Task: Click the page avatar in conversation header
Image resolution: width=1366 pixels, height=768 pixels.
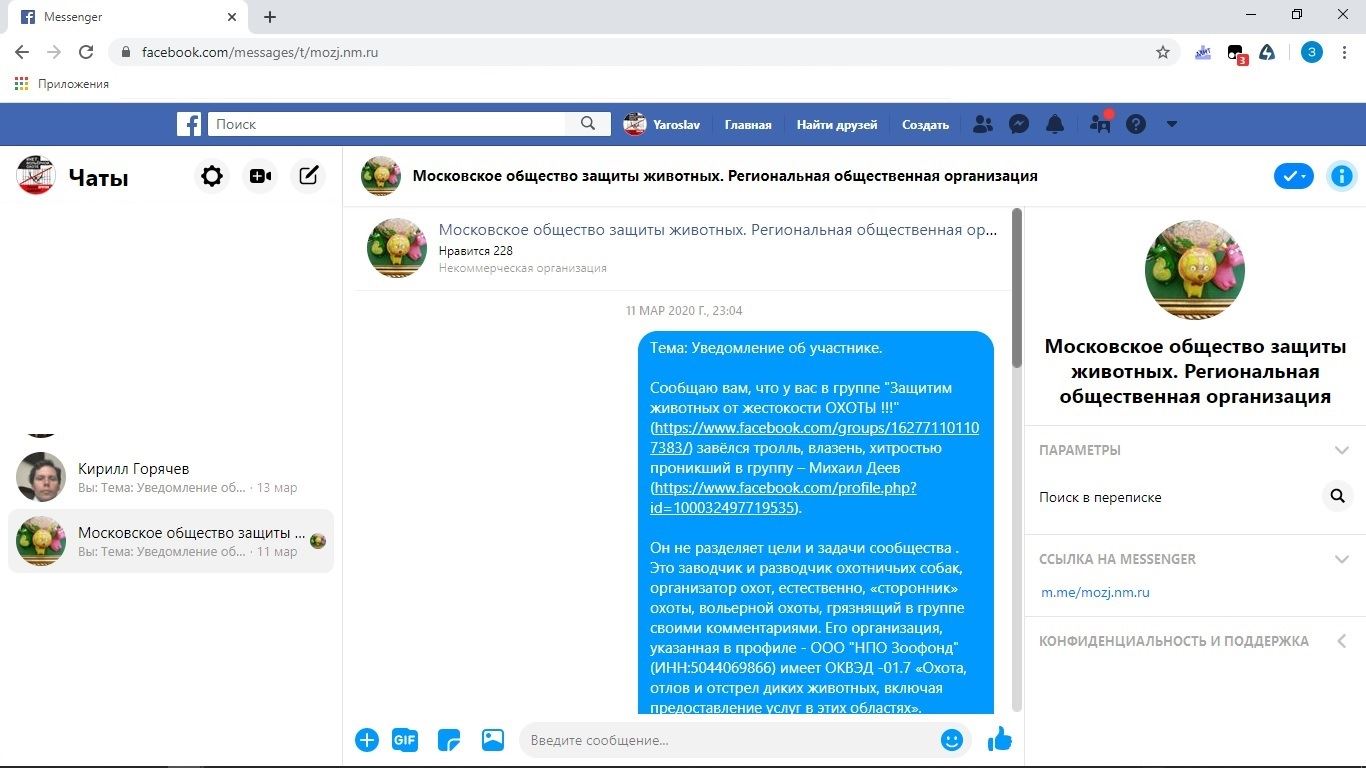Action: click(x=381, y=176)
